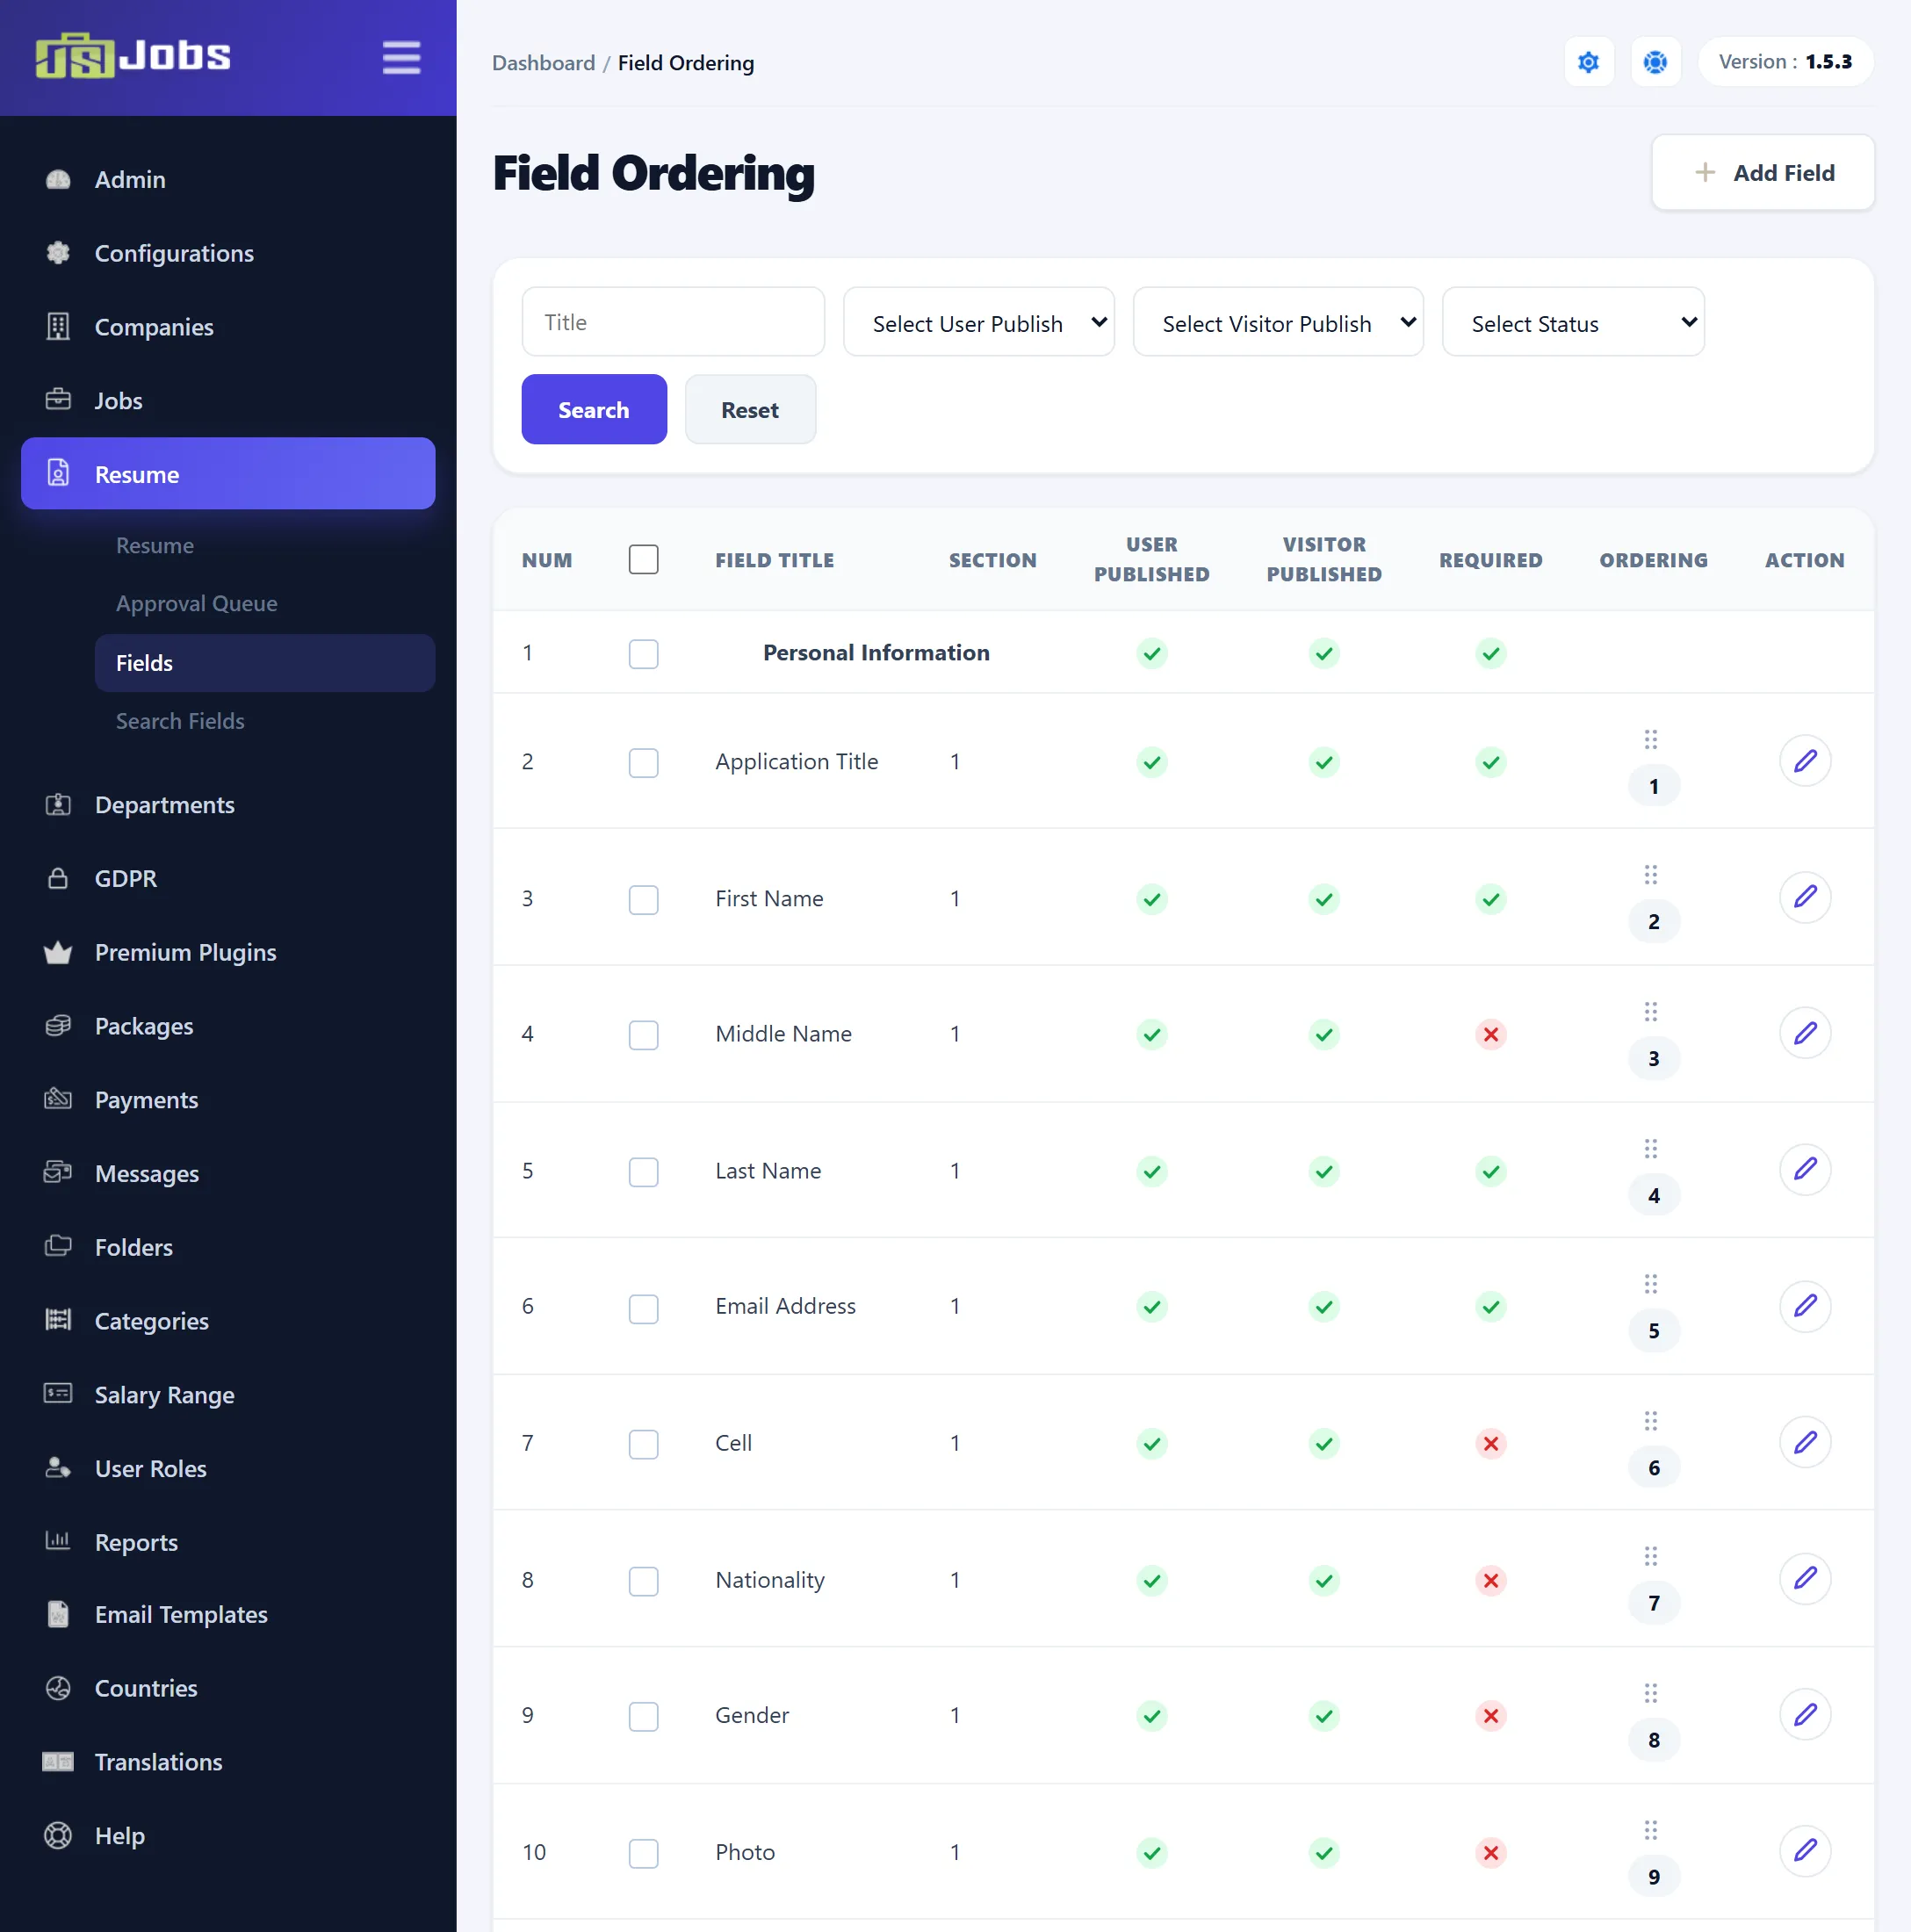The width and height of the screenshot is (1911, 1932).
Task: Open edit for the Cell field row
Action: click(x=1804, y=1442)
